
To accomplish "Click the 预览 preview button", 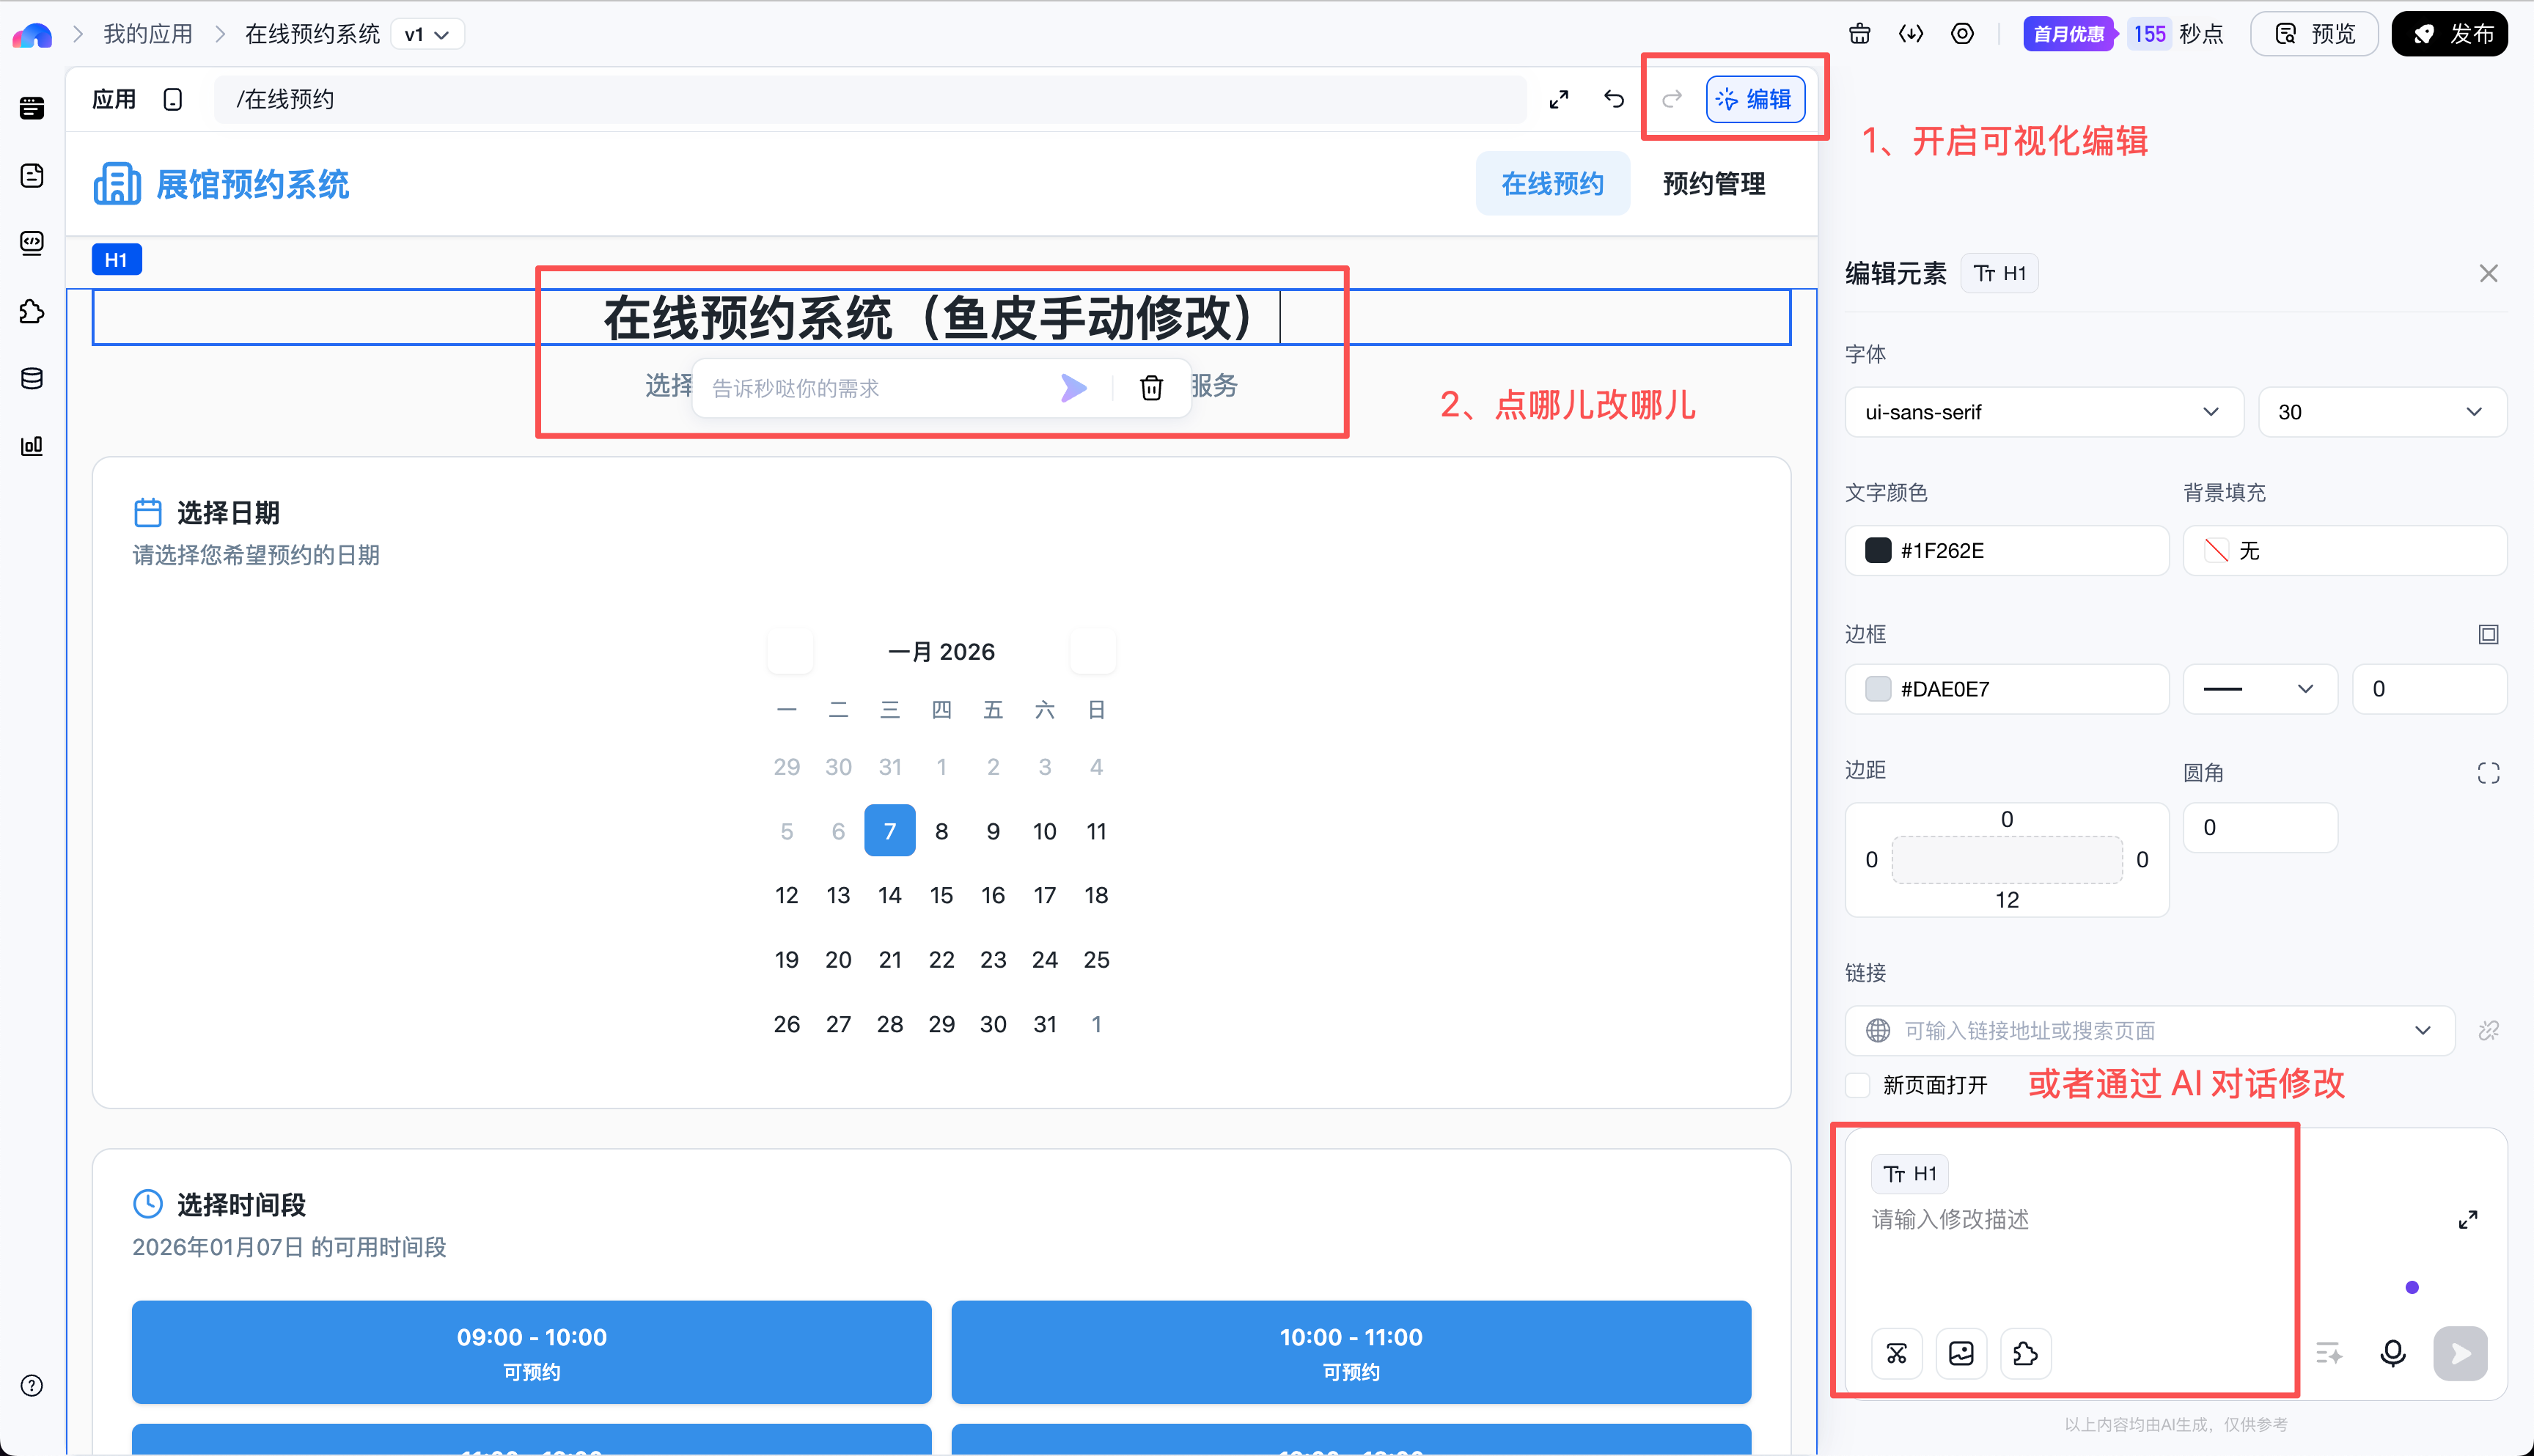I will coord(2314,34).
